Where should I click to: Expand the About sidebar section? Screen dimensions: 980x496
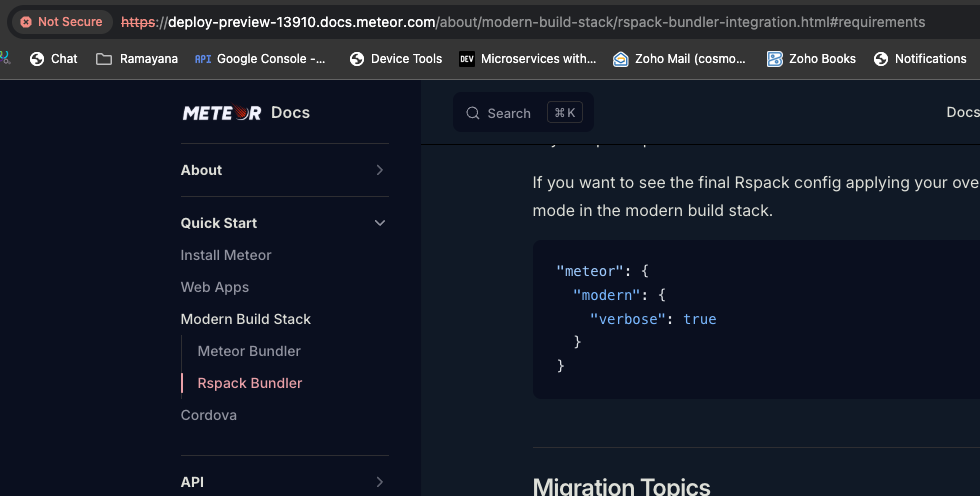click(x=284, y=170)
